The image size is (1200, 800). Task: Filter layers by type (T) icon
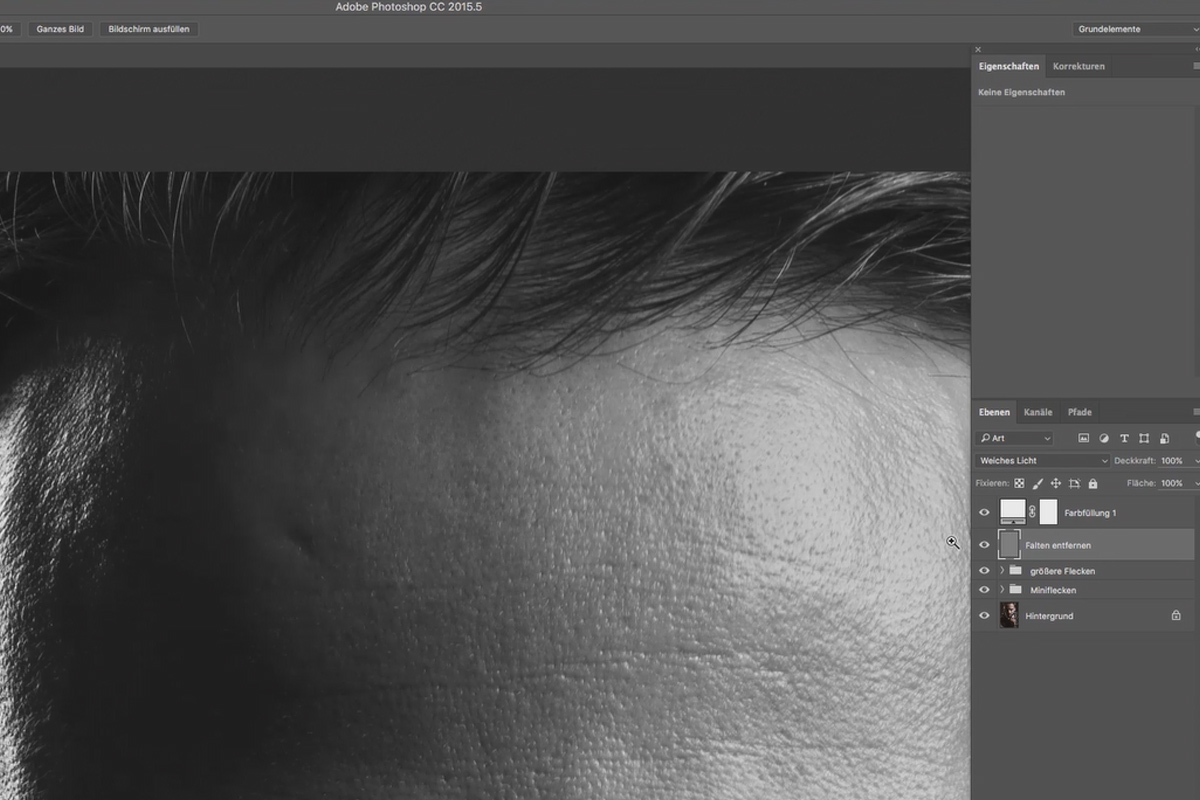(x=1124, y=438)
